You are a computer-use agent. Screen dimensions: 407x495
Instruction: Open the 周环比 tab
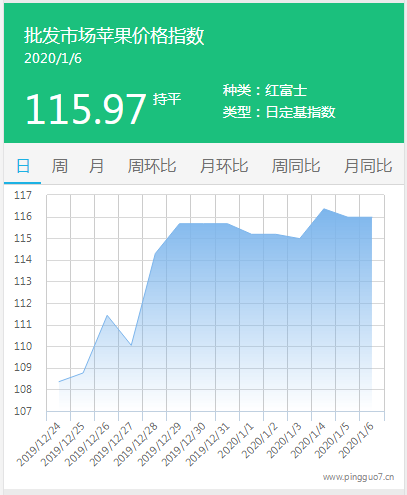coord(152,166)
